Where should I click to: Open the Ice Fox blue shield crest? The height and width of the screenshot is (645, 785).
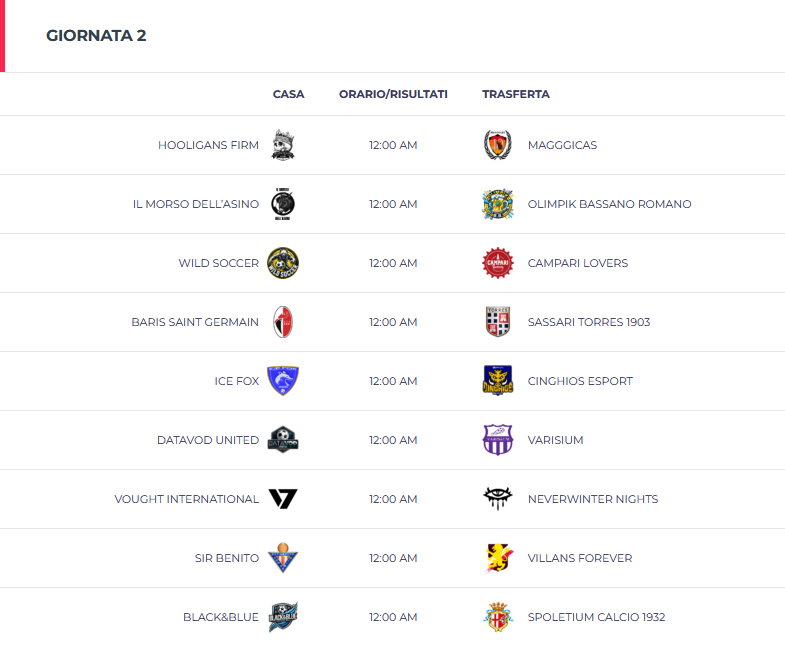tap(283, 381)
